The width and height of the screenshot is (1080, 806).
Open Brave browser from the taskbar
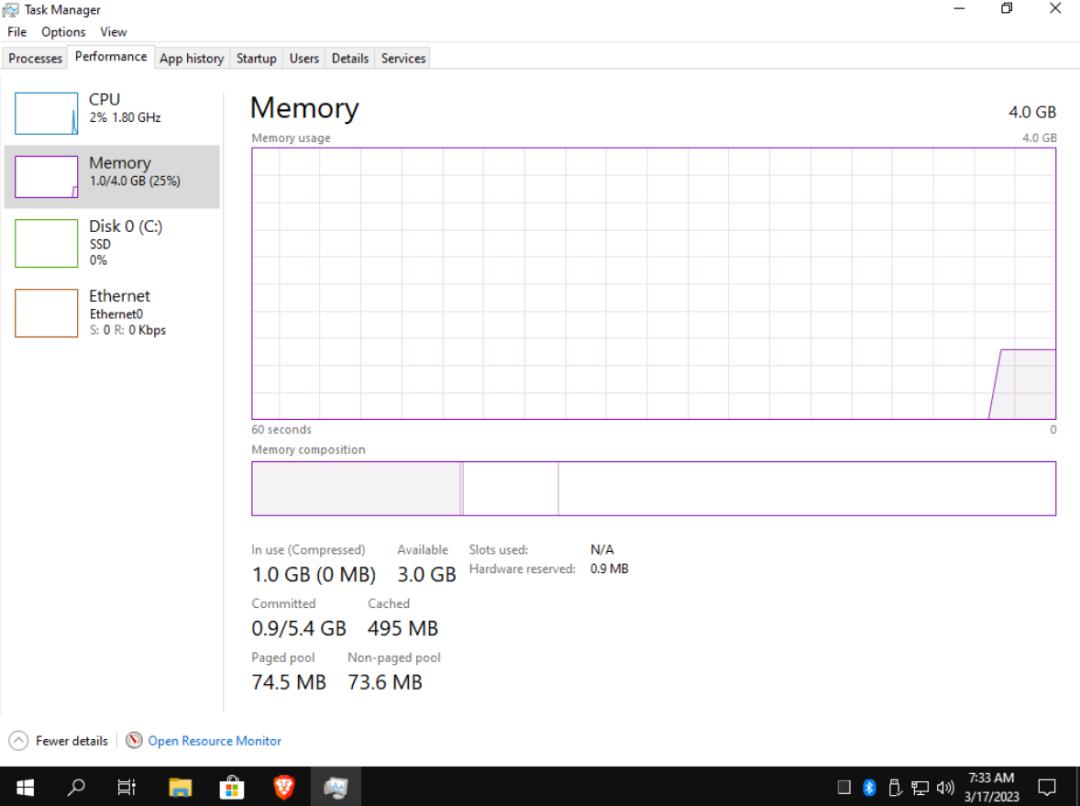(x=284, y=787)
